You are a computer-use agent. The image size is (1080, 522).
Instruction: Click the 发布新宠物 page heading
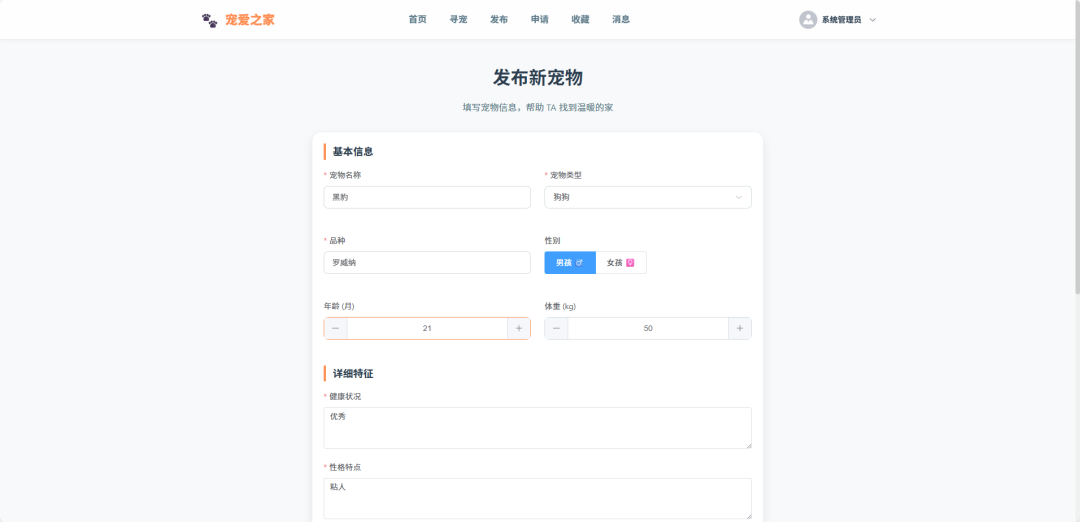(x=538, y=78)
